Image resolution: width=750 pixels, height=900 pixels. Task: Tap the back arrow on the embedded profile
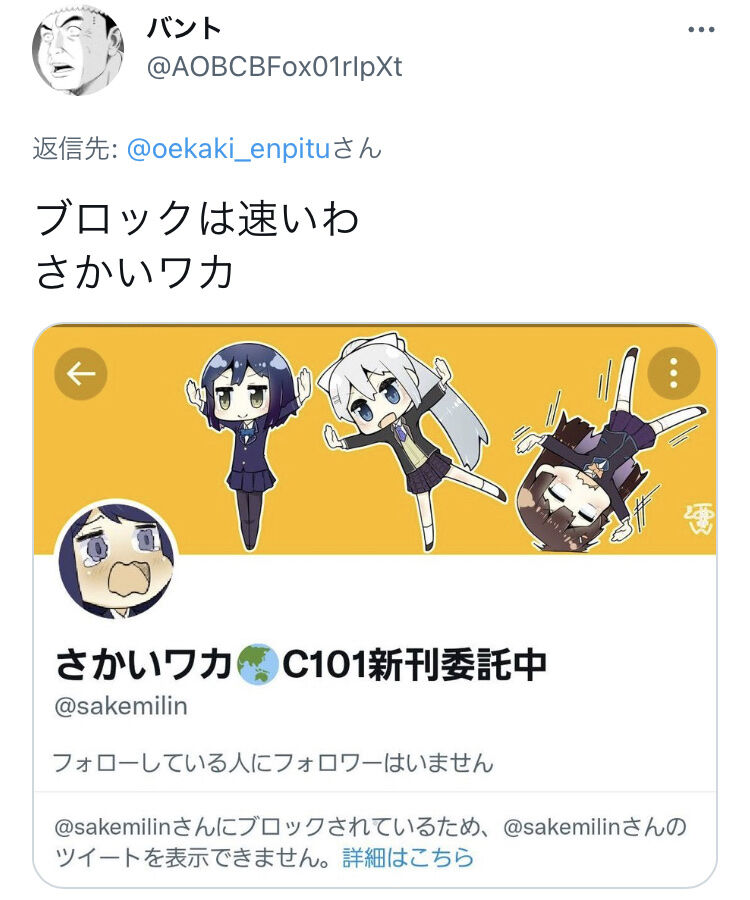coord(81,374)
